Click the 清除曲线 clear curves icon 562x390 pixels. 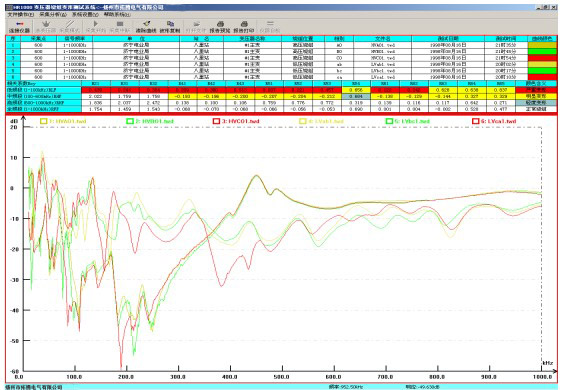tap(146, 27)
